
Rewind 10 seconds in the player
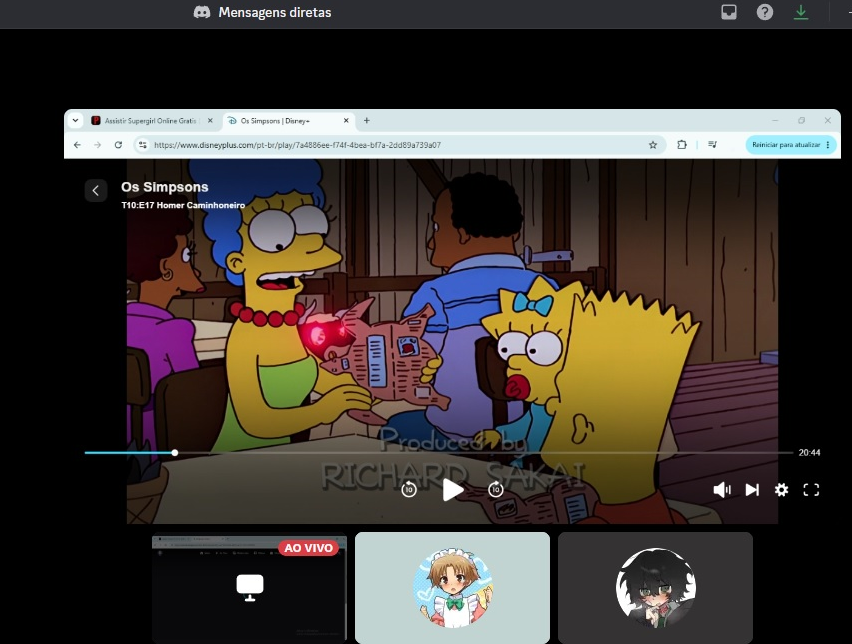tap(409, 490)
